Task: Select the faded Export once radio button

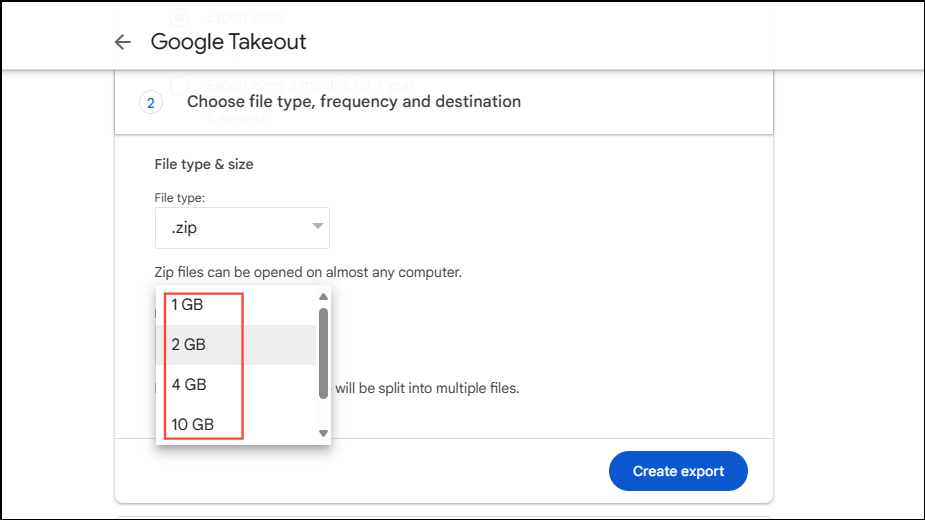Action: coord(179,17)
